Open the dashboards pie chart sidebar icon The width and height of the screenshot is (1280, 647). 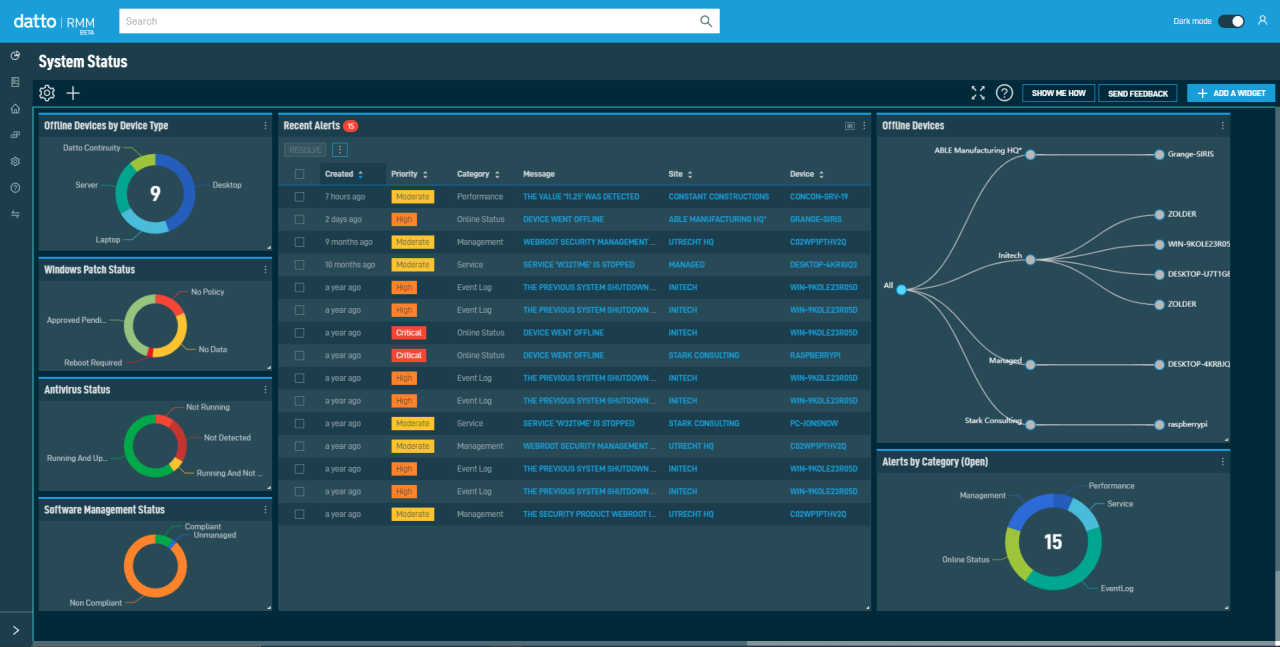coord(15,55)
